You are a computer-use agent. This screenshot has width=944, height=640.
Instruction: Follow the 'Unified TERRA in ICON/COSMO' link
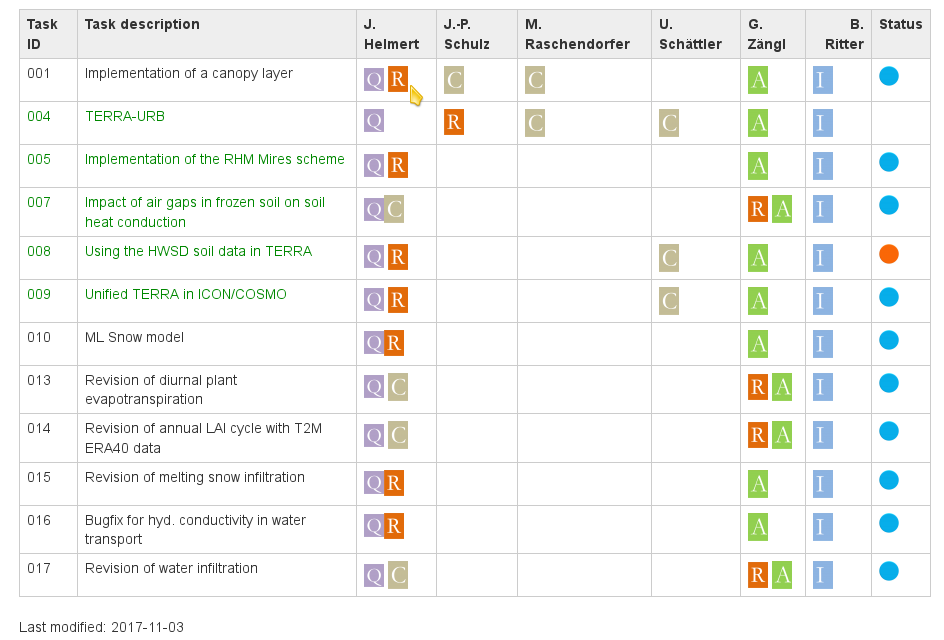pyautogui.click(x=185, y=294)
